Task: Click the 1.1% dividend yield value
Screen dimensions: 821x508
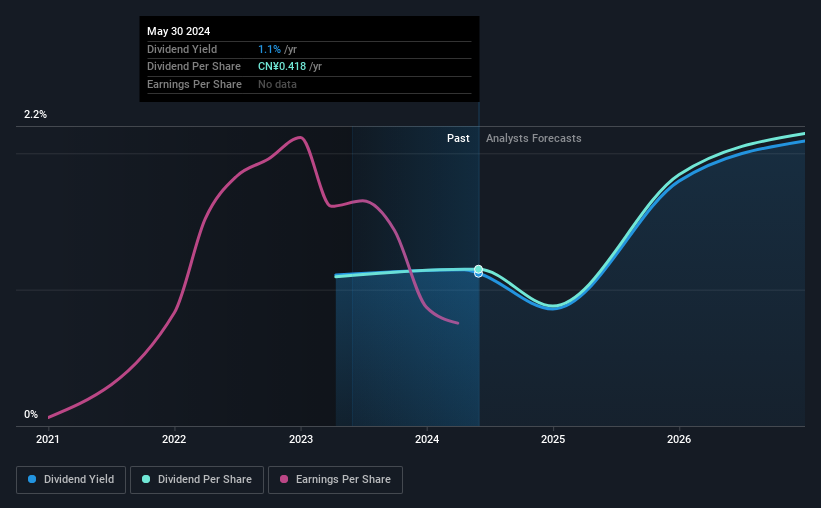Action: coord(269,49)
